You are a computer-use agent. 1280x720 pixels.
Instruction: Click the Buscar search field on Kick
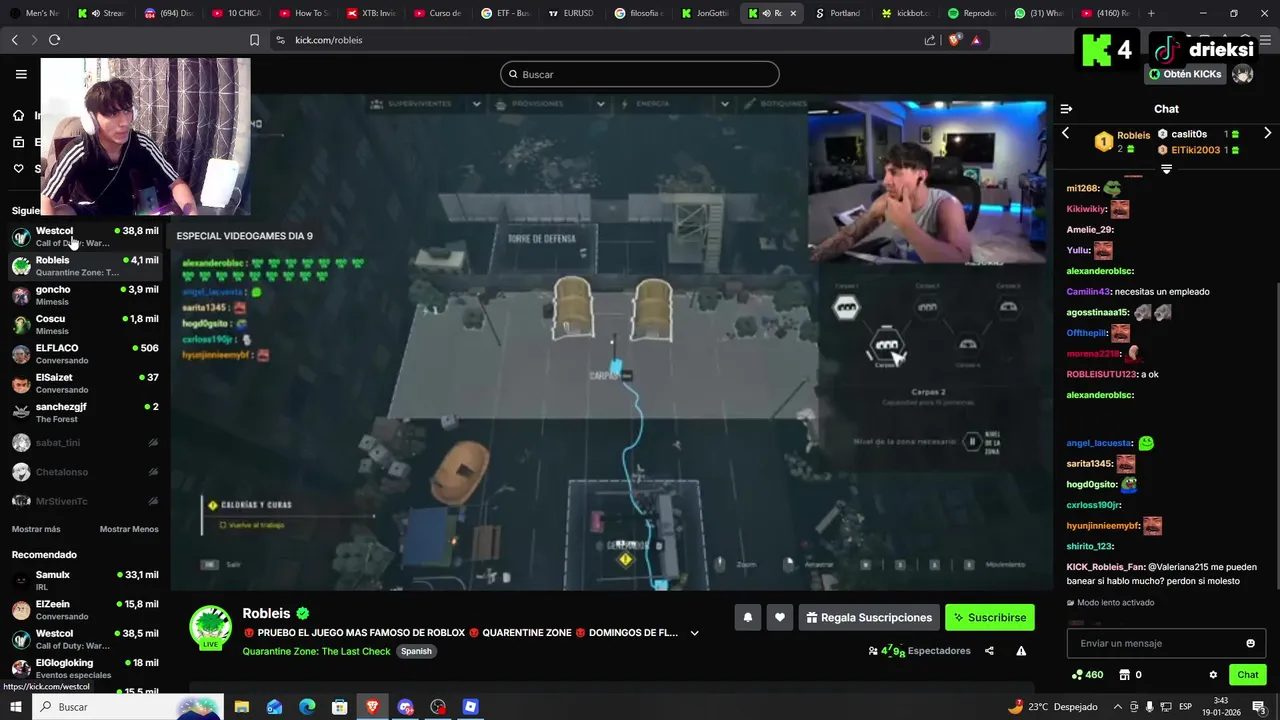[640, 74]
